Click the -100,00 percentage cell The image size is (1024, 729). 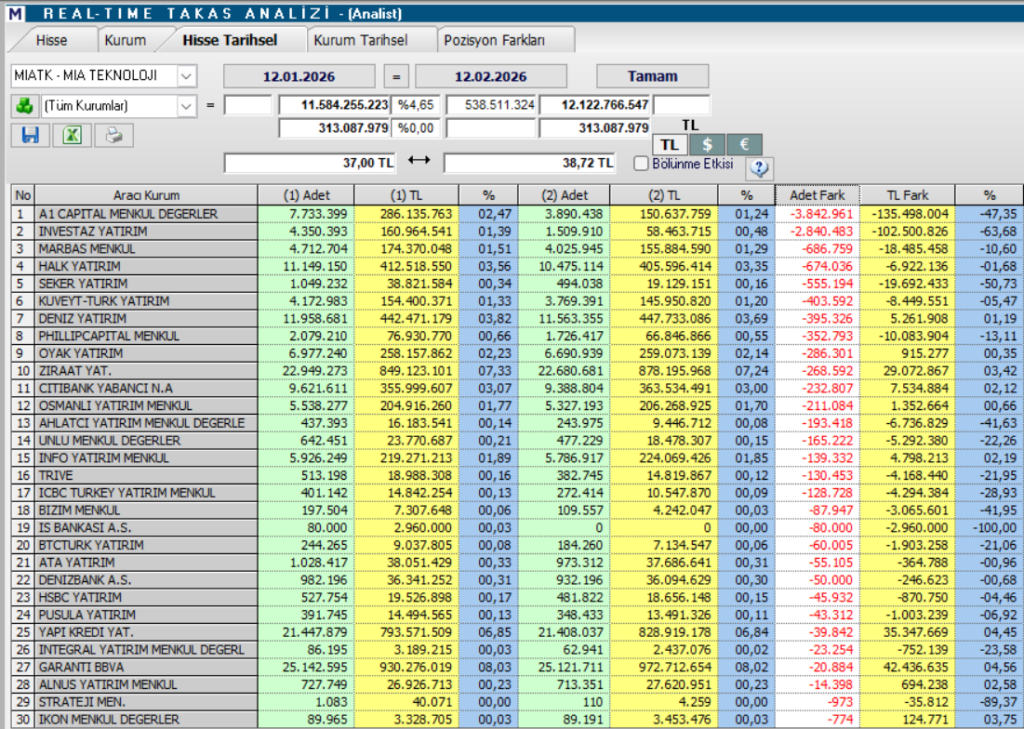(989, 527)
